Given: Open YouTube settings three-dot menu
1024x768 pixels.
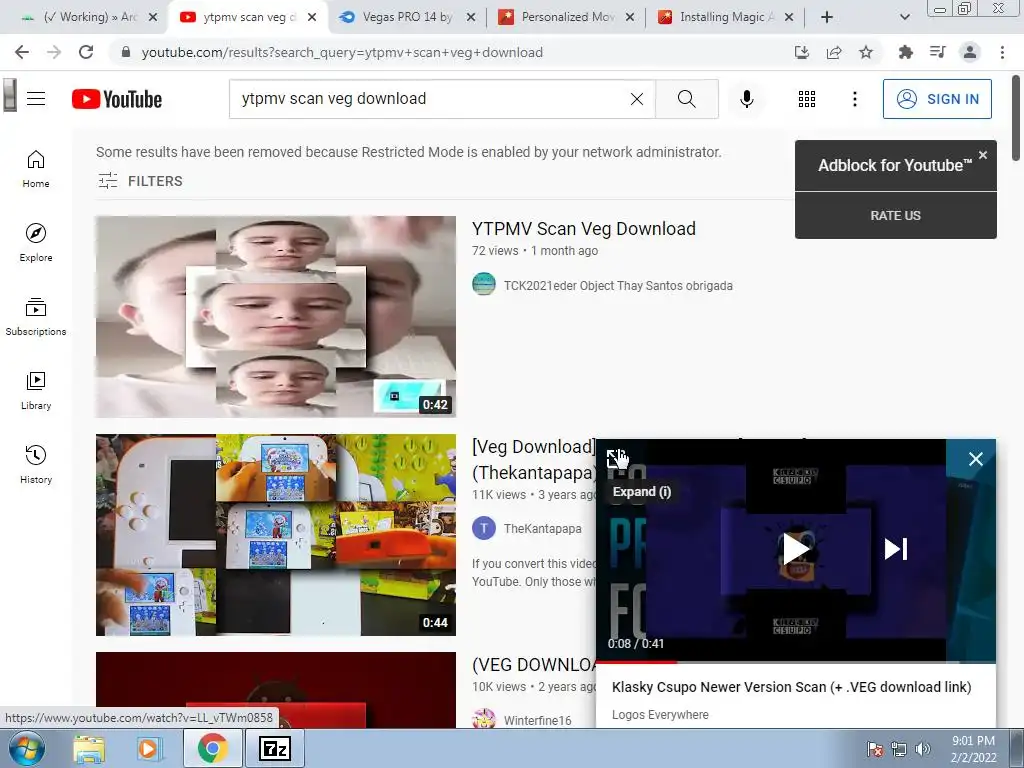Looking at the screenshot, I should point(854,99).
